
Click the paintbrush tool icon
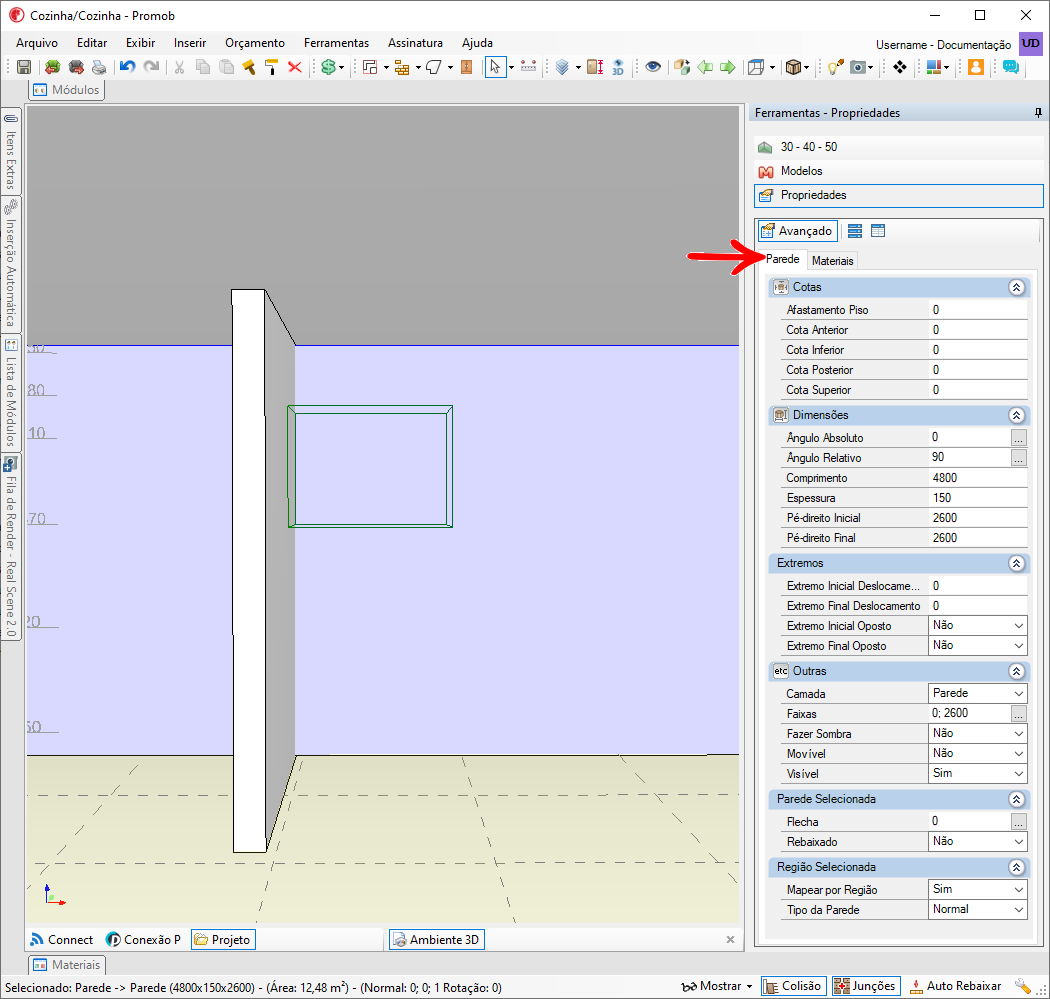tap(249, 67)
